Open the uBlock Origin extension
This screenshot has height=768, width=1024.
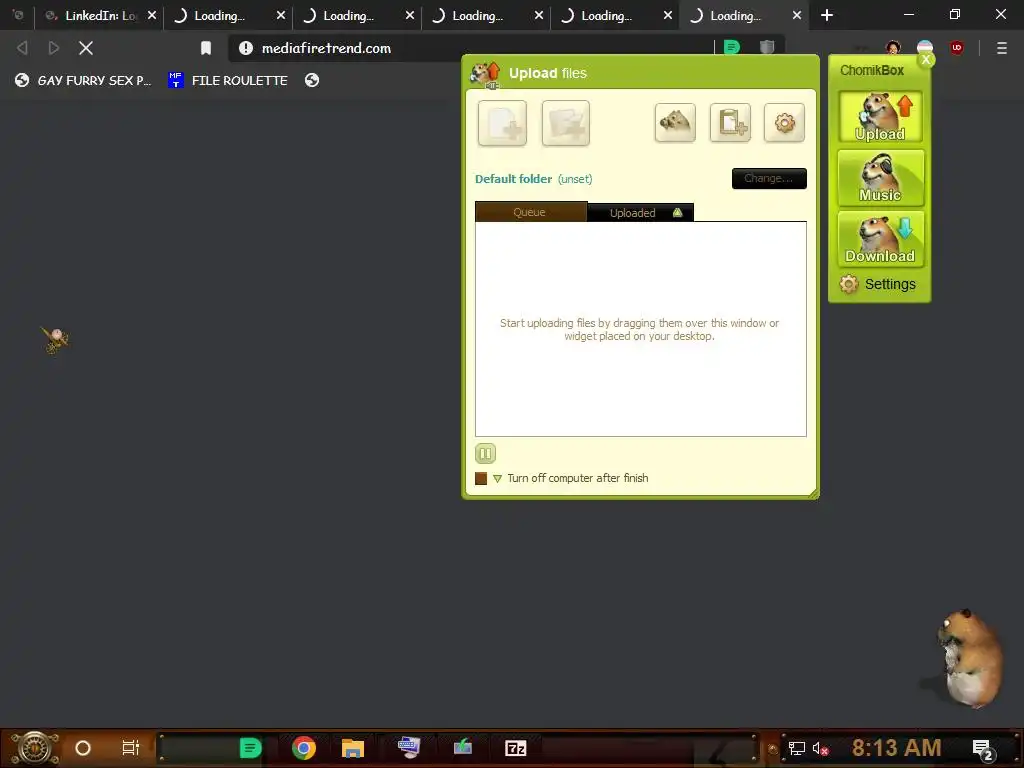[x=957, y=48]
